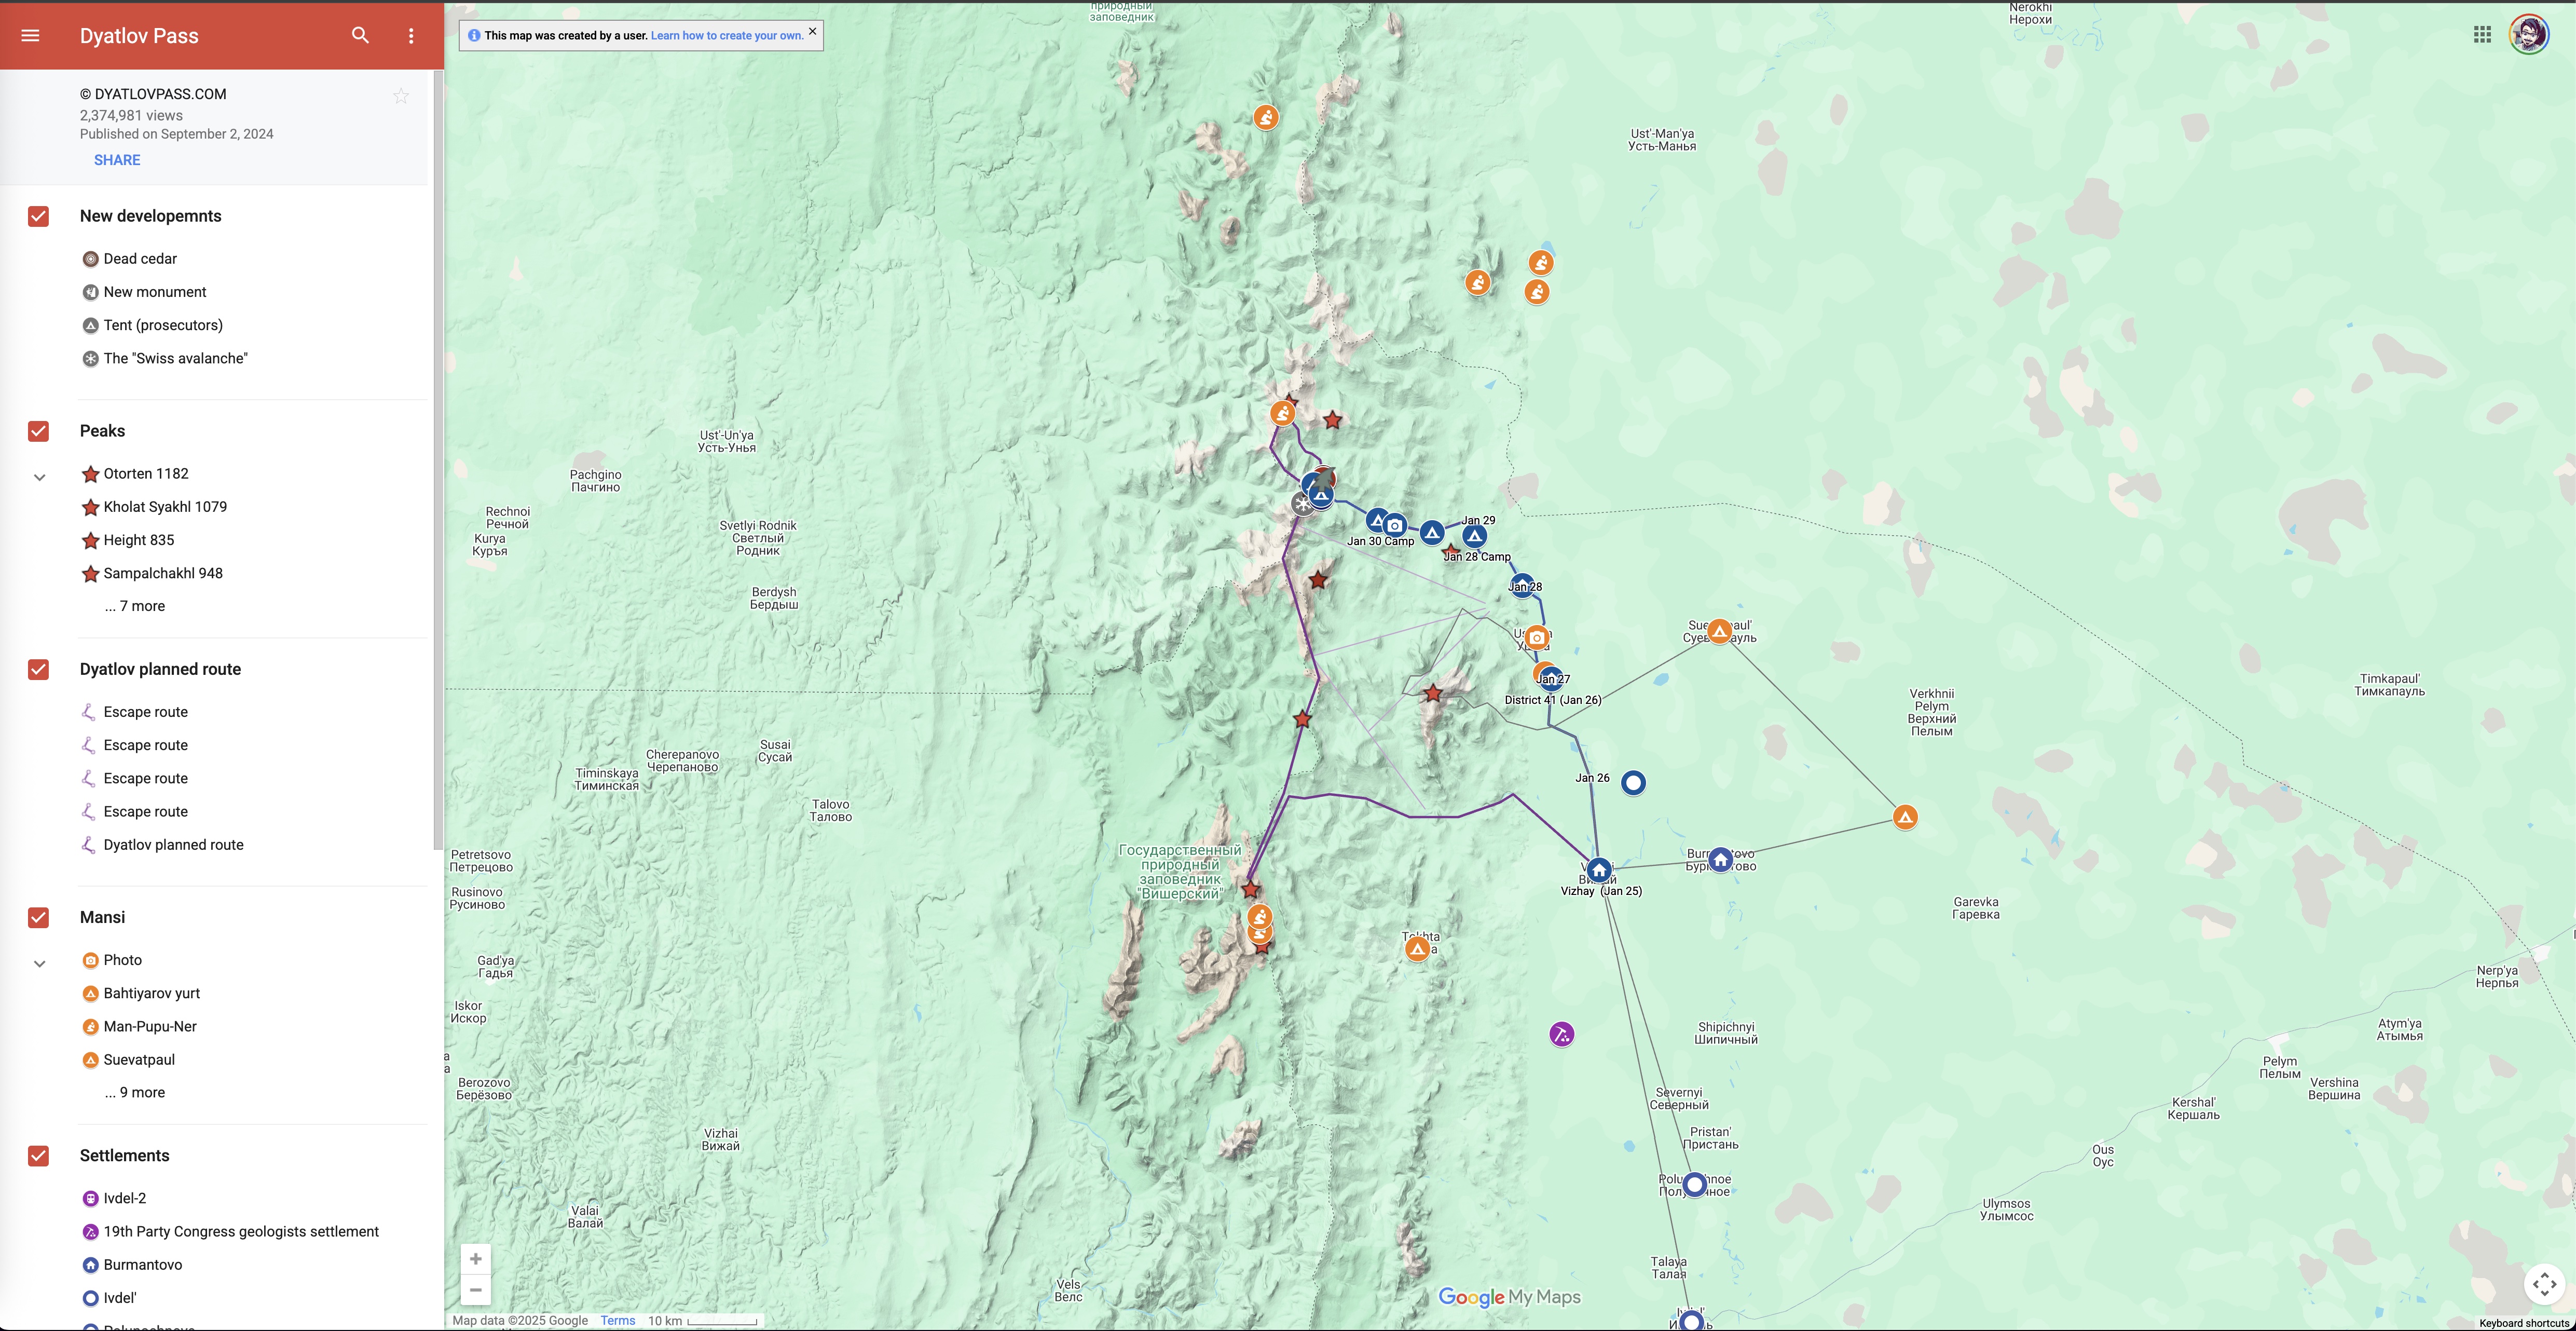The height and width of the screenshot is (1331, 2576).
Task: Show the 7 more peaks items
Action: click(x=135, y=606)
